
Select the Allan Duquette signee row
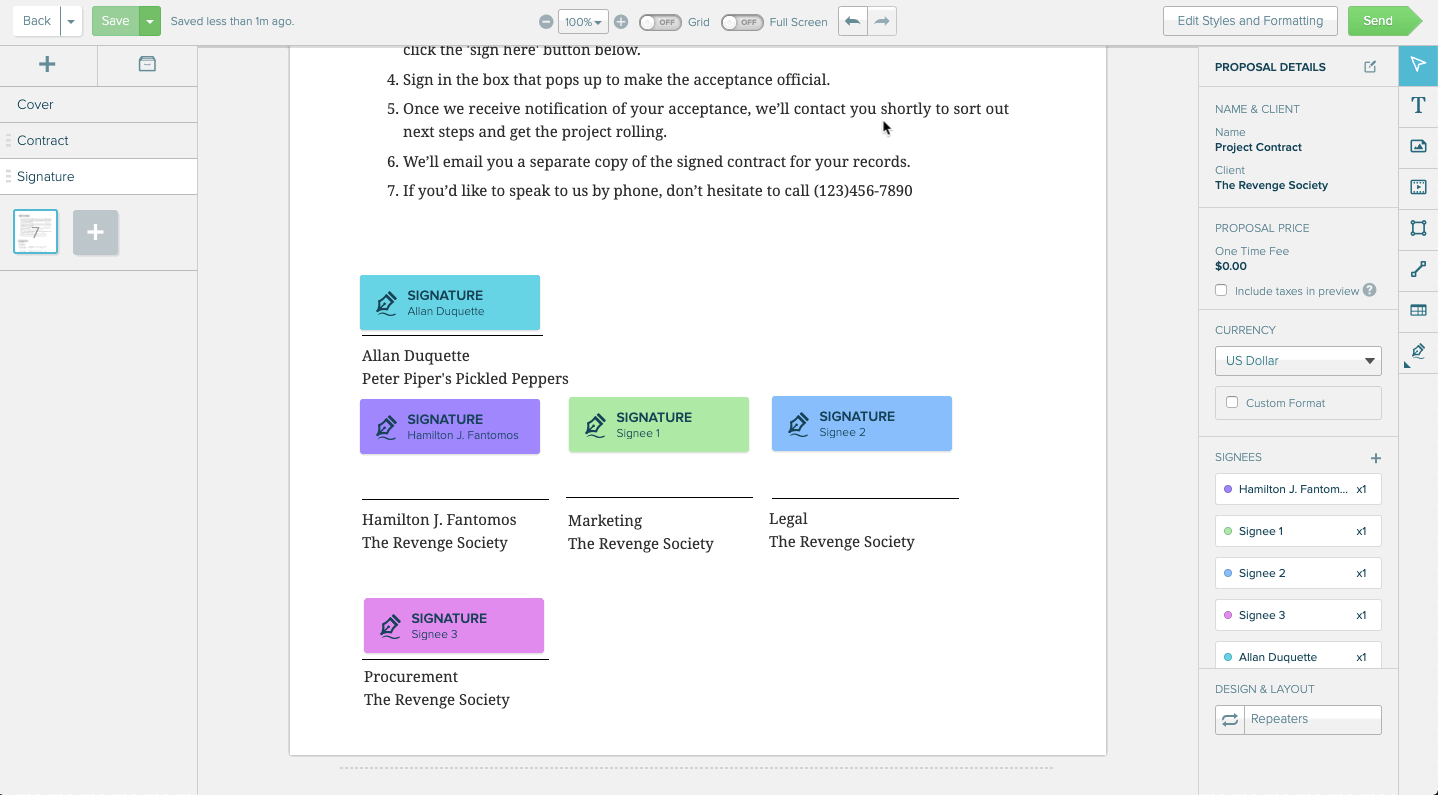[x=1298, y=655]
